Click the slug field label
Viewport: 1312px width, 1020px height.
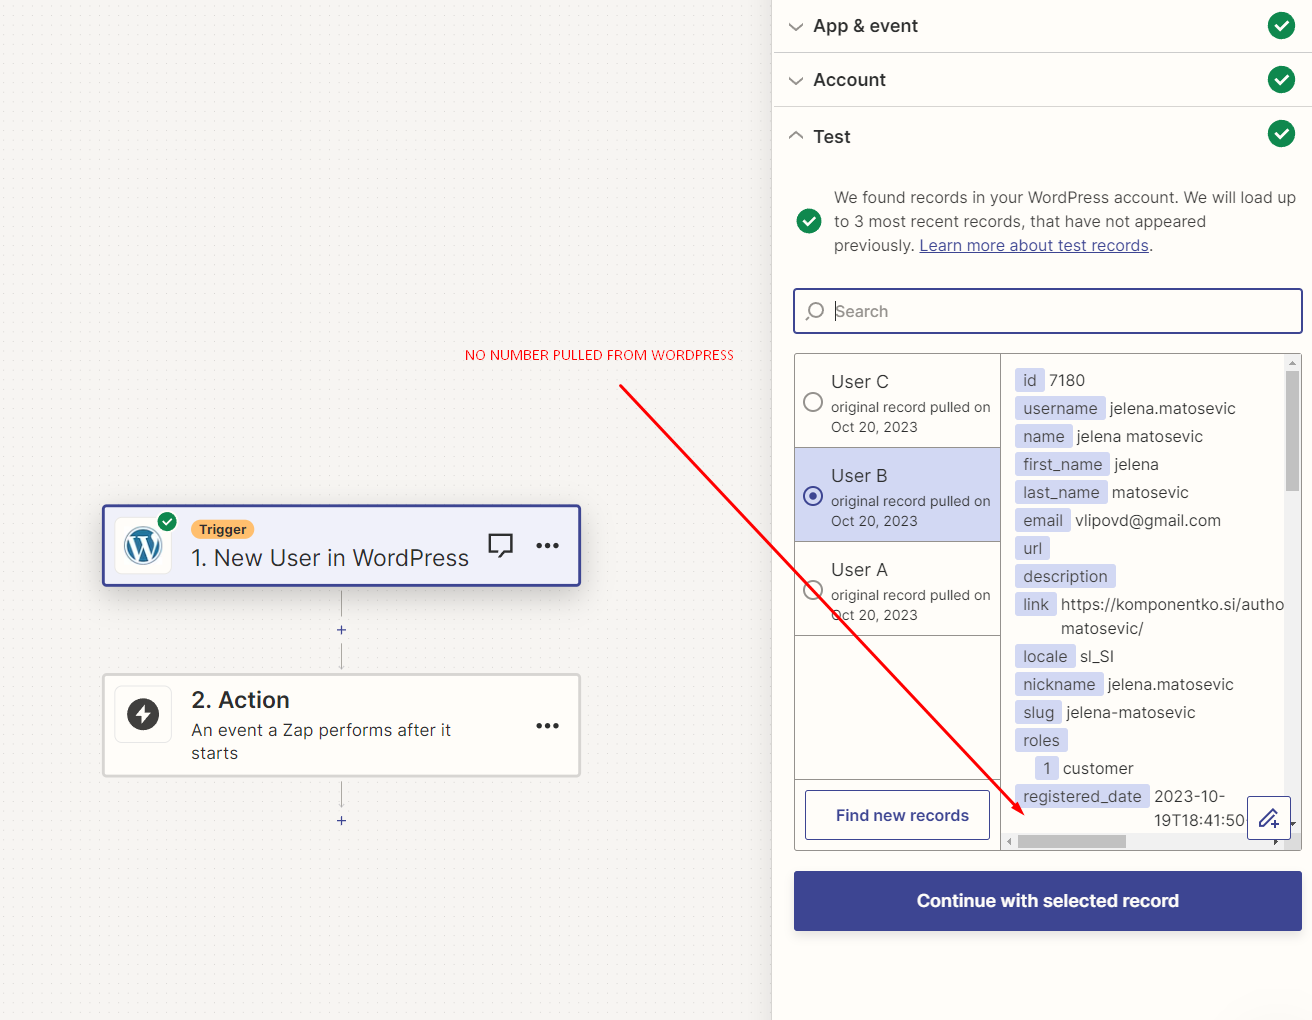pos(1038,712)
